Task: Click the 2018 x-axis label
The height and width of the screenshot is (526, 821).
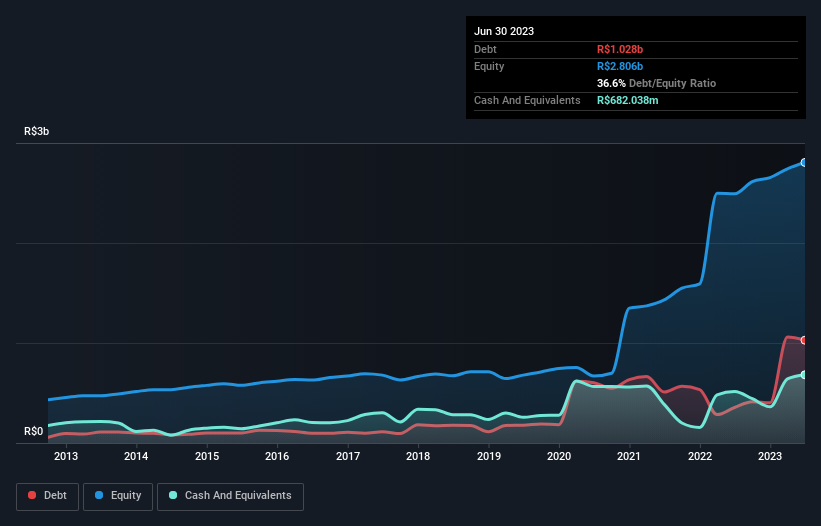Action: click(418, 456)
